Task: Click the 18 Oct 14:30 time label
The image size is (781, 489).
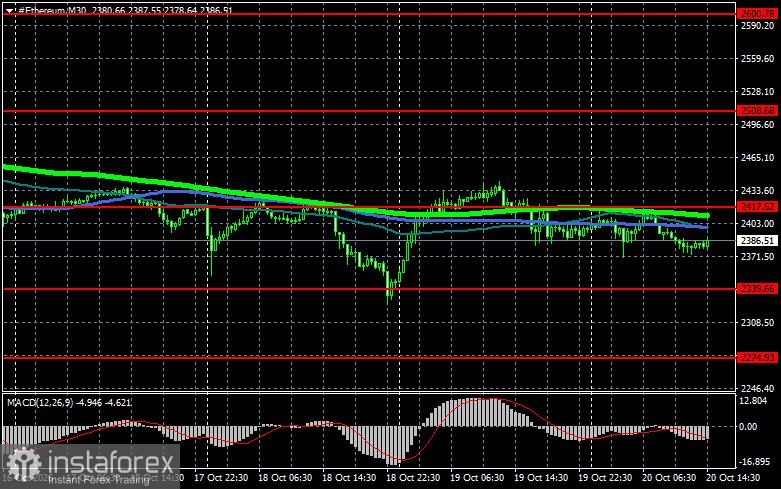Action: [x=349, y=478]
